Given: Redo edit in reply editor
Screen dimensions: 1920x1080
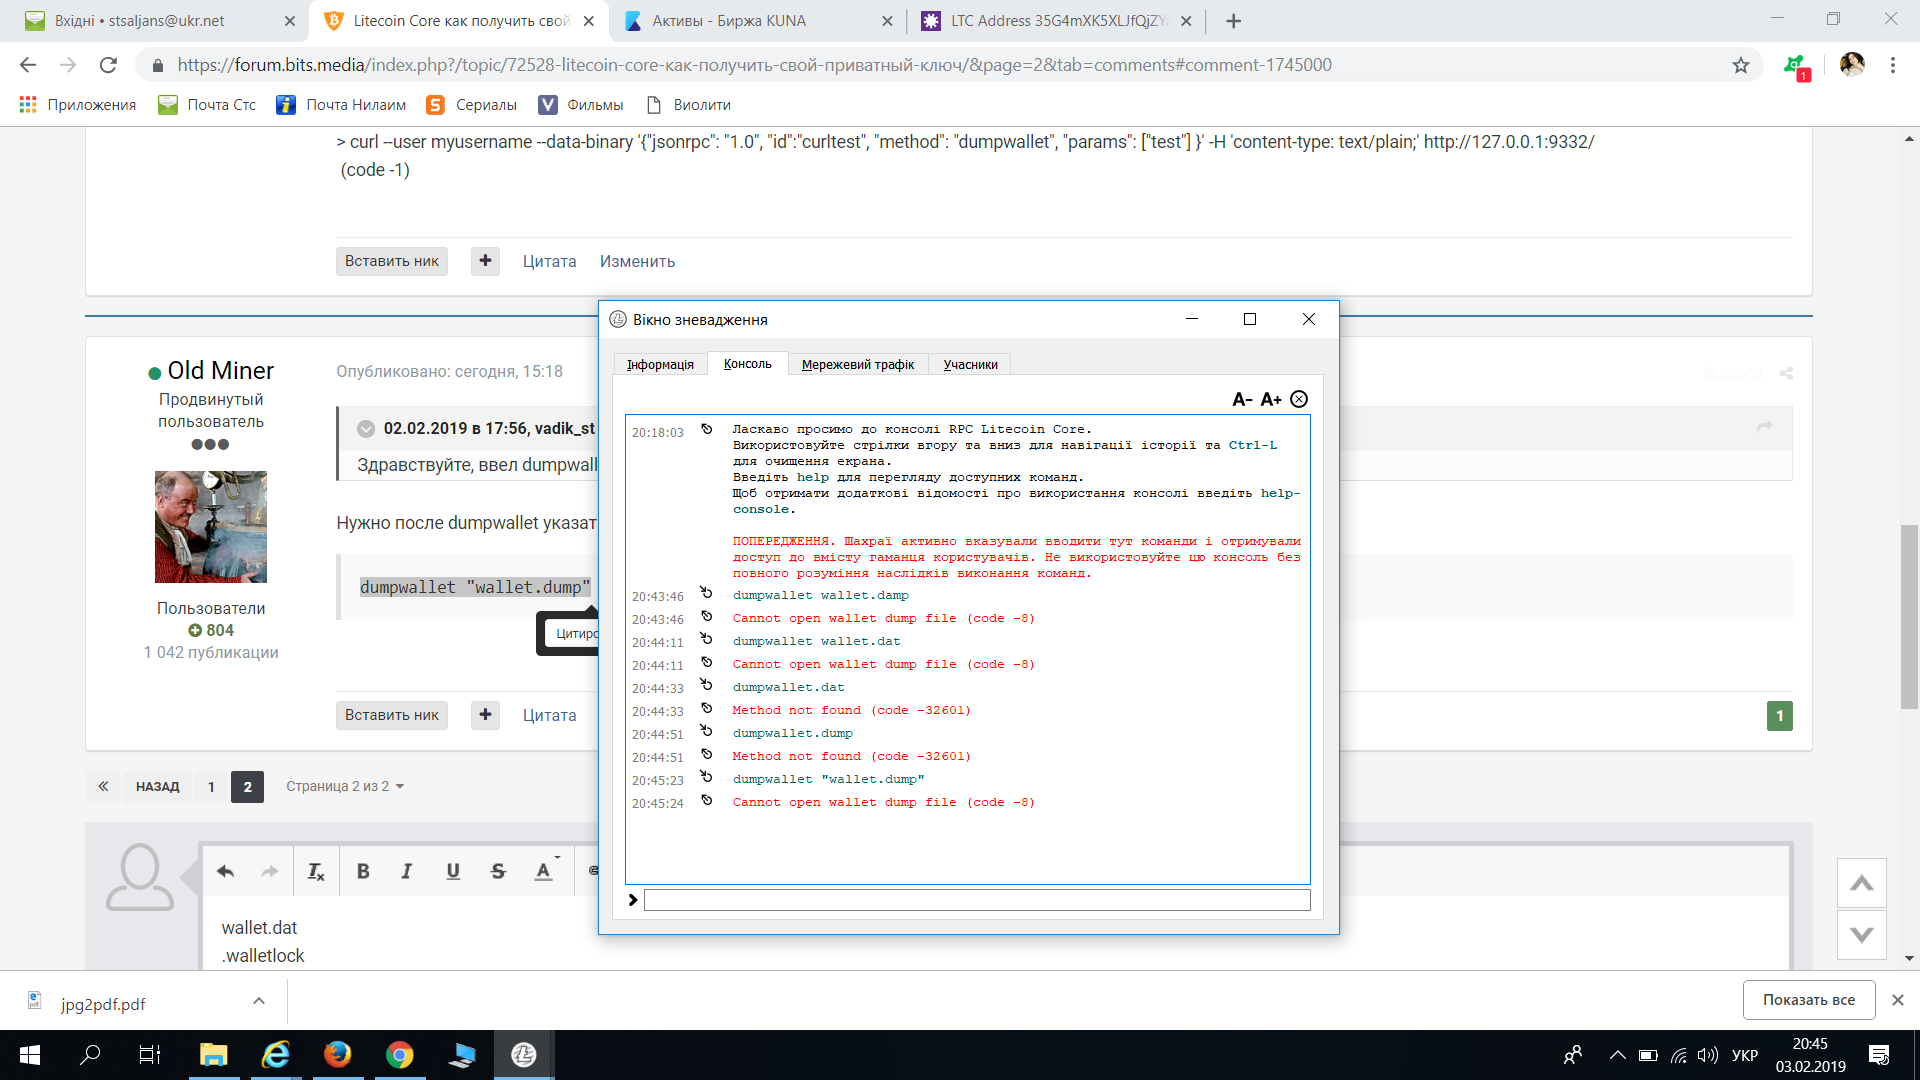Looking at the screenshot, I should (x=270, y=871).
